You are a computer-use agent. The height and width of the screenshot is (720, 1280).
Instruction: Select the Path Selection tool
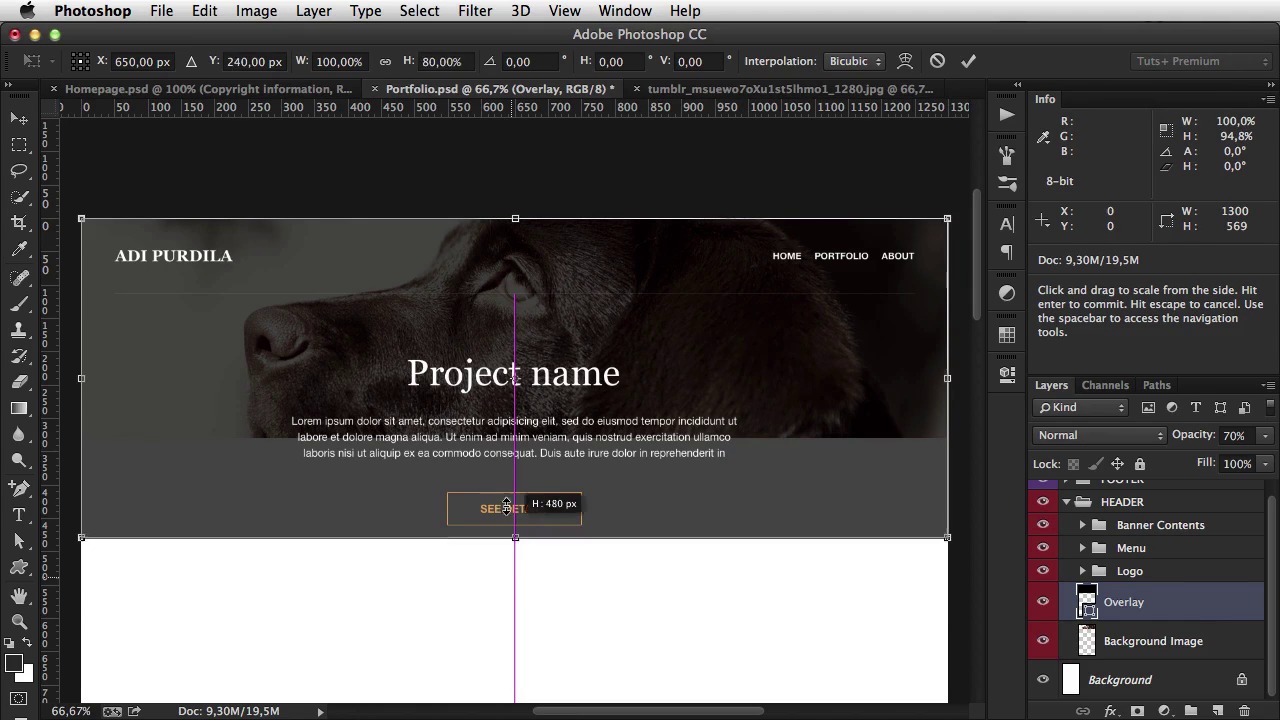[x=19, y=540]
